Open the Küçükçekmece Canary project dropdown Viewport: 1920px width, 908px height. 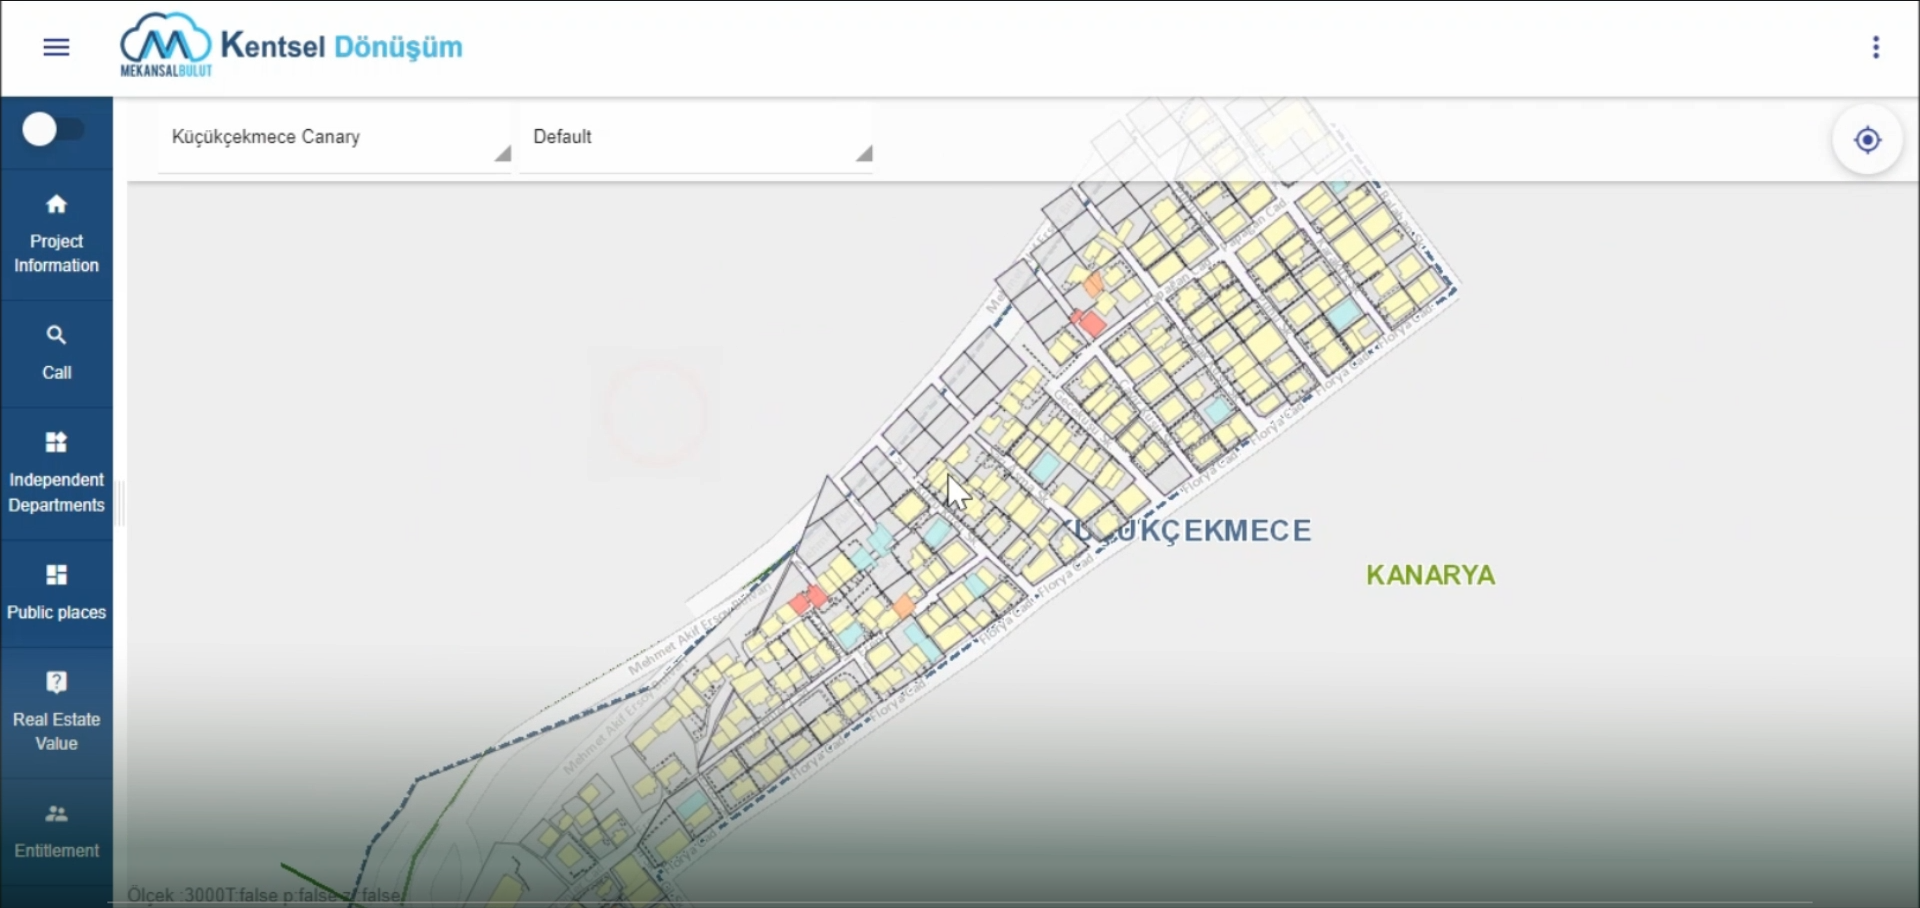[334, 138]
